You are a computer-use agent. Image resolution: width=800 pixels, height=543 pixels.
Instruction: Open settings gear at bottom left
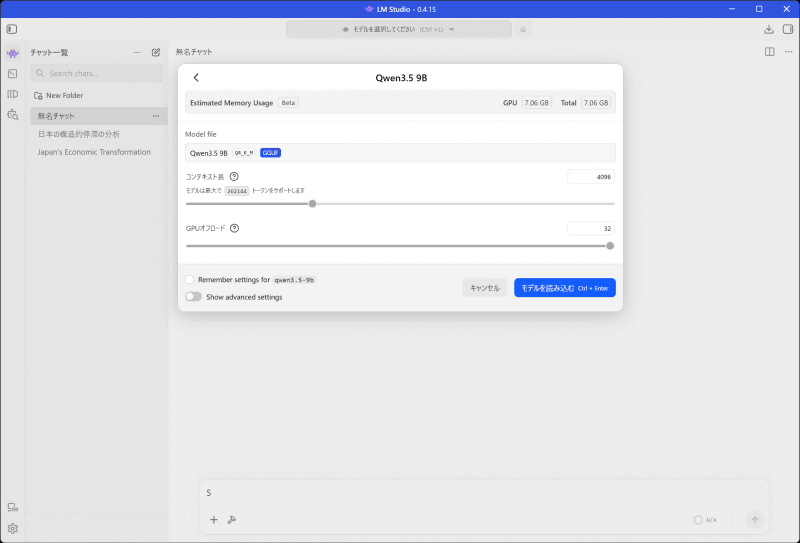(x=13, y=528)
